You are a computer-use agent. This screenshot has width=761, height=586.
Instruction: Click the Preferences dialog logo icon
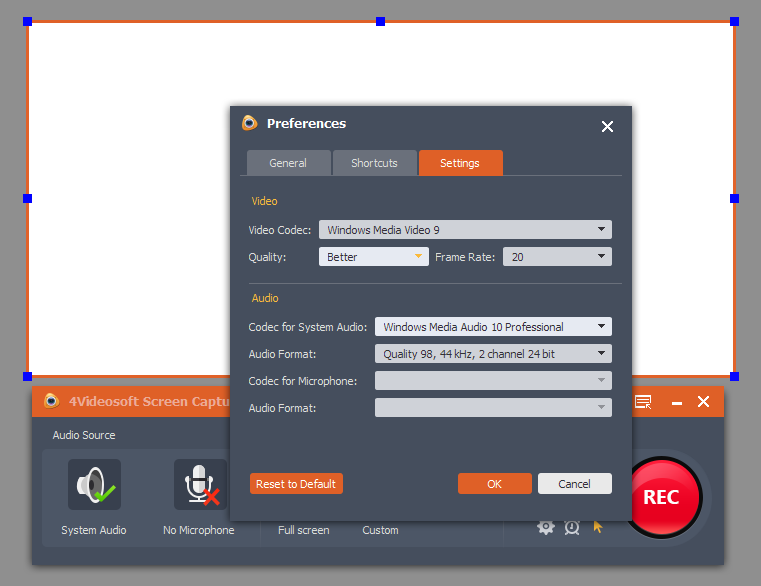[x=249, y=123]
